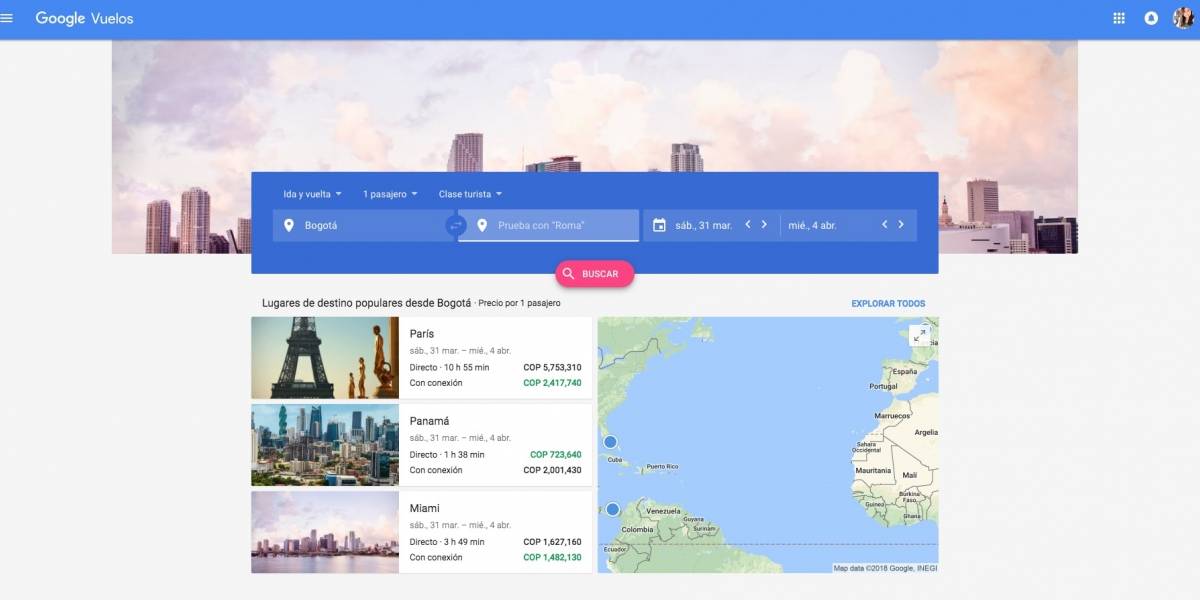
Task: Select the Panamá destination title
Action: click(429, 421)
